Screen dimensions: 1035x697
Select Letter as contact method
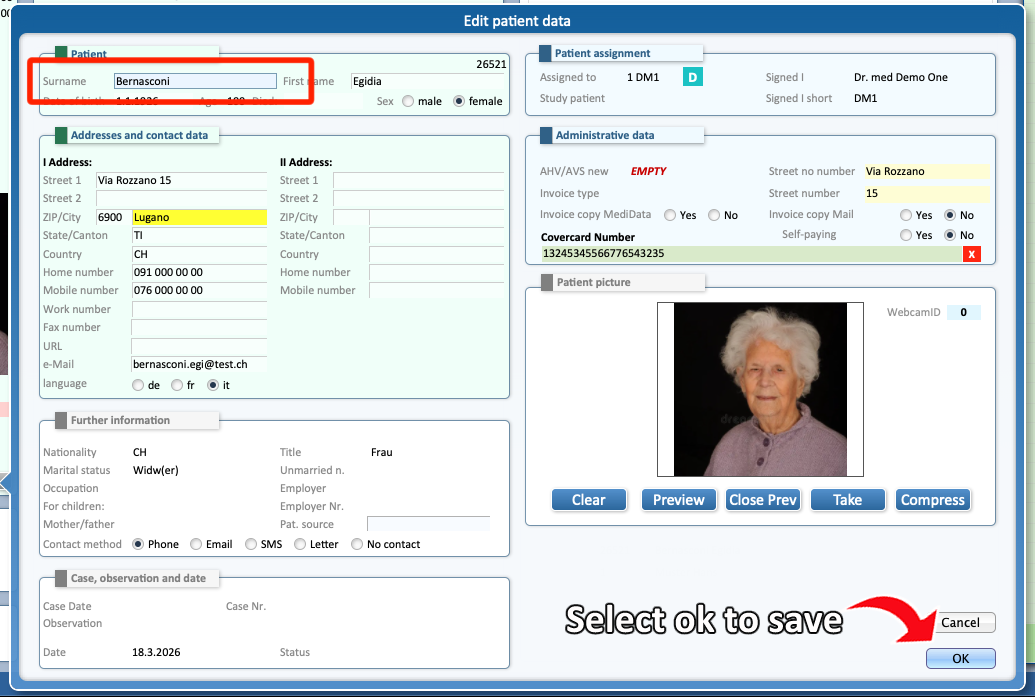(300, 544)
